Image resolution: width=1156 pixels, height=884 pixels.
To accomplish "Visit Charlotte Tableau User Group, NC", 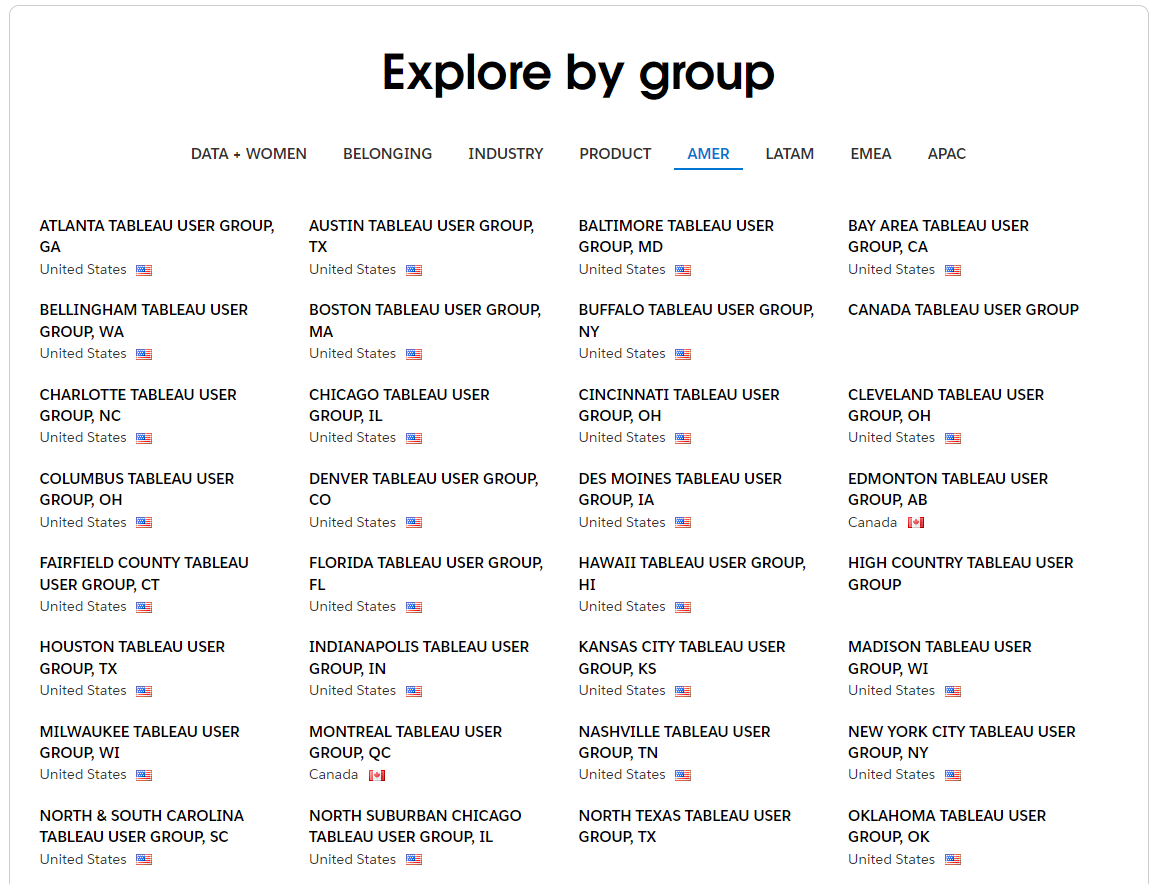I will [x=138, y=405].
